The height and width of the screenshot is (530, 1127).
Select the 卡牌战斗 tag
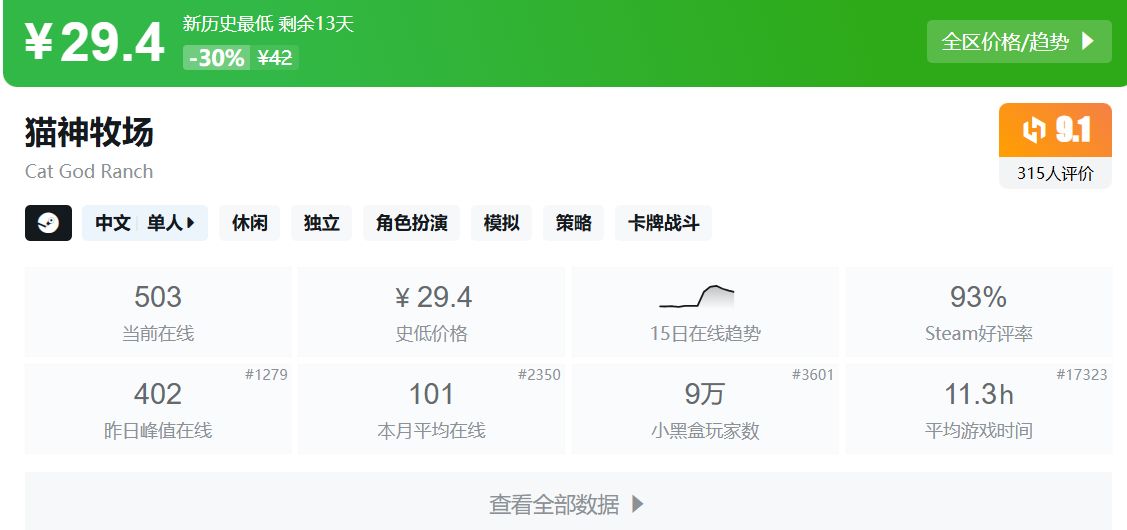tap(663, 223)
